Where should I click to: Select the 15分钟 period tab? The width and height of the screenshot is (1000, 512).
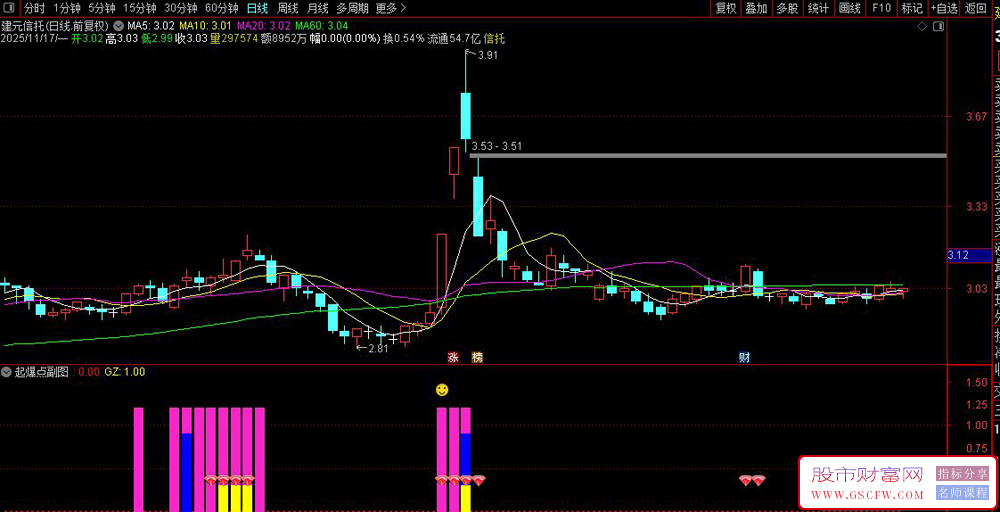click(x=140, y=8)
